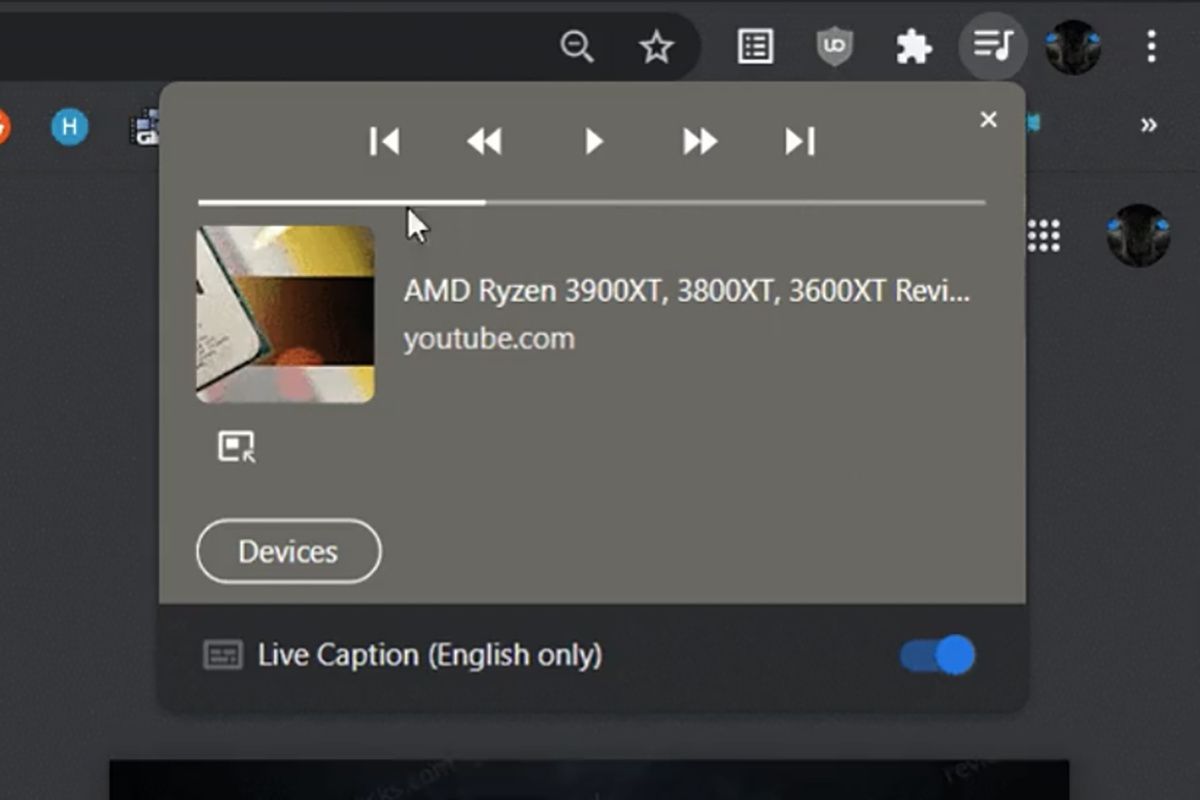Open the media controls toolbar button
The width and height of the screenshot is (1200, 800).
tap(993, 45)
